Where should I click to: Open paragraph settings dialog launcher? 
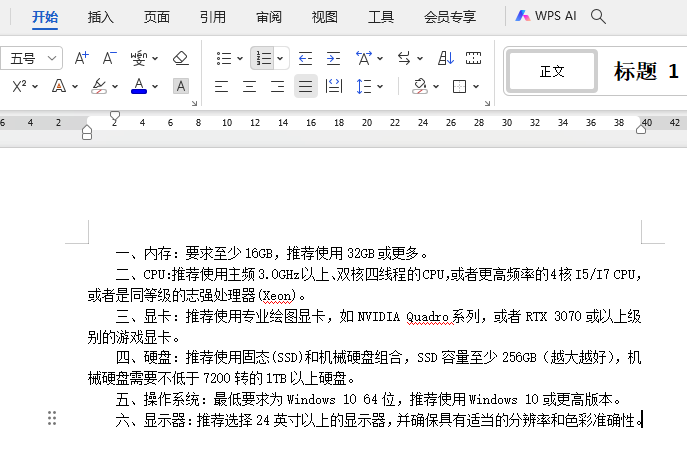click(487, 103)
